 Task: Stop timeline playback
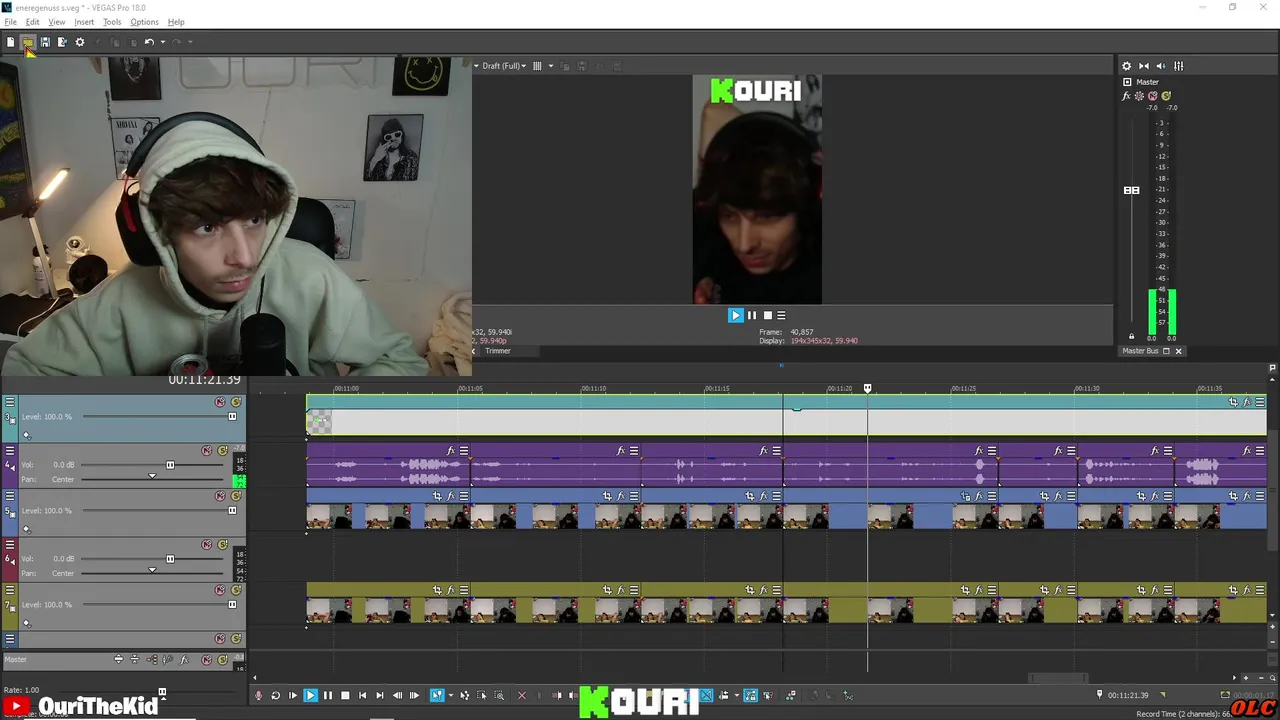(345, 695)
